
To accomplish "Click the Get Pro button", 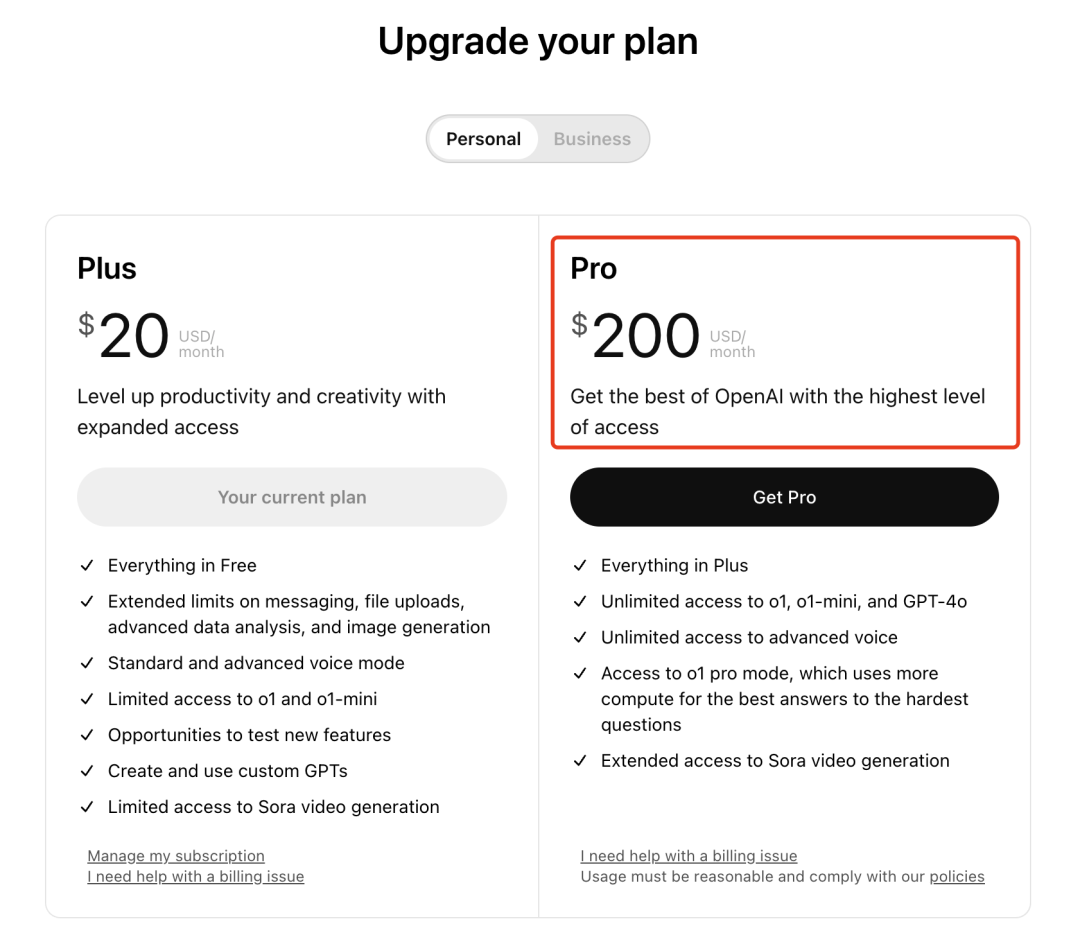I will [x=784, y=497].
